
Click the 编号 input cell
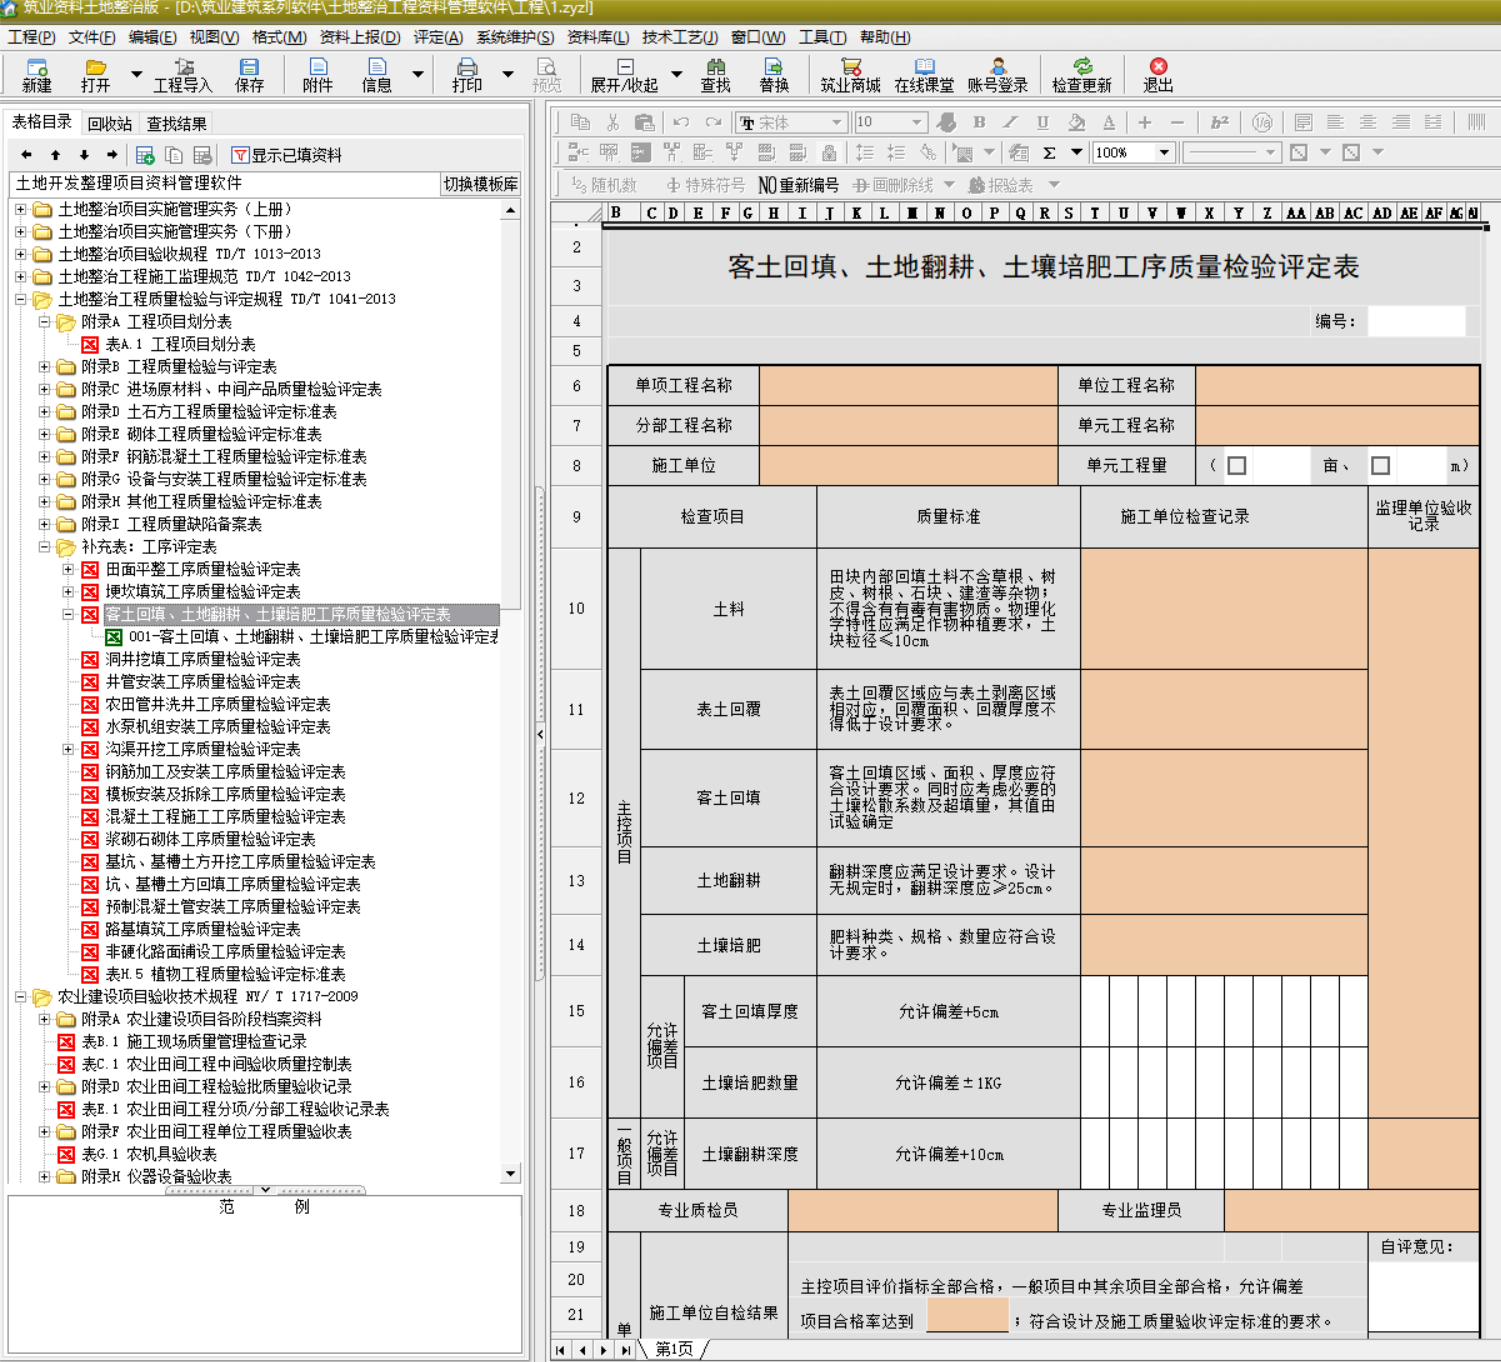click(x=1417, y=321)
